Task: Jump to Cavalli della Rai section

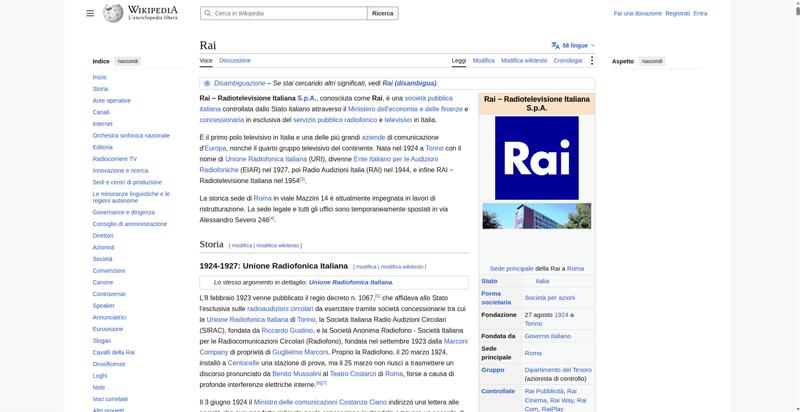Action: 114,352
